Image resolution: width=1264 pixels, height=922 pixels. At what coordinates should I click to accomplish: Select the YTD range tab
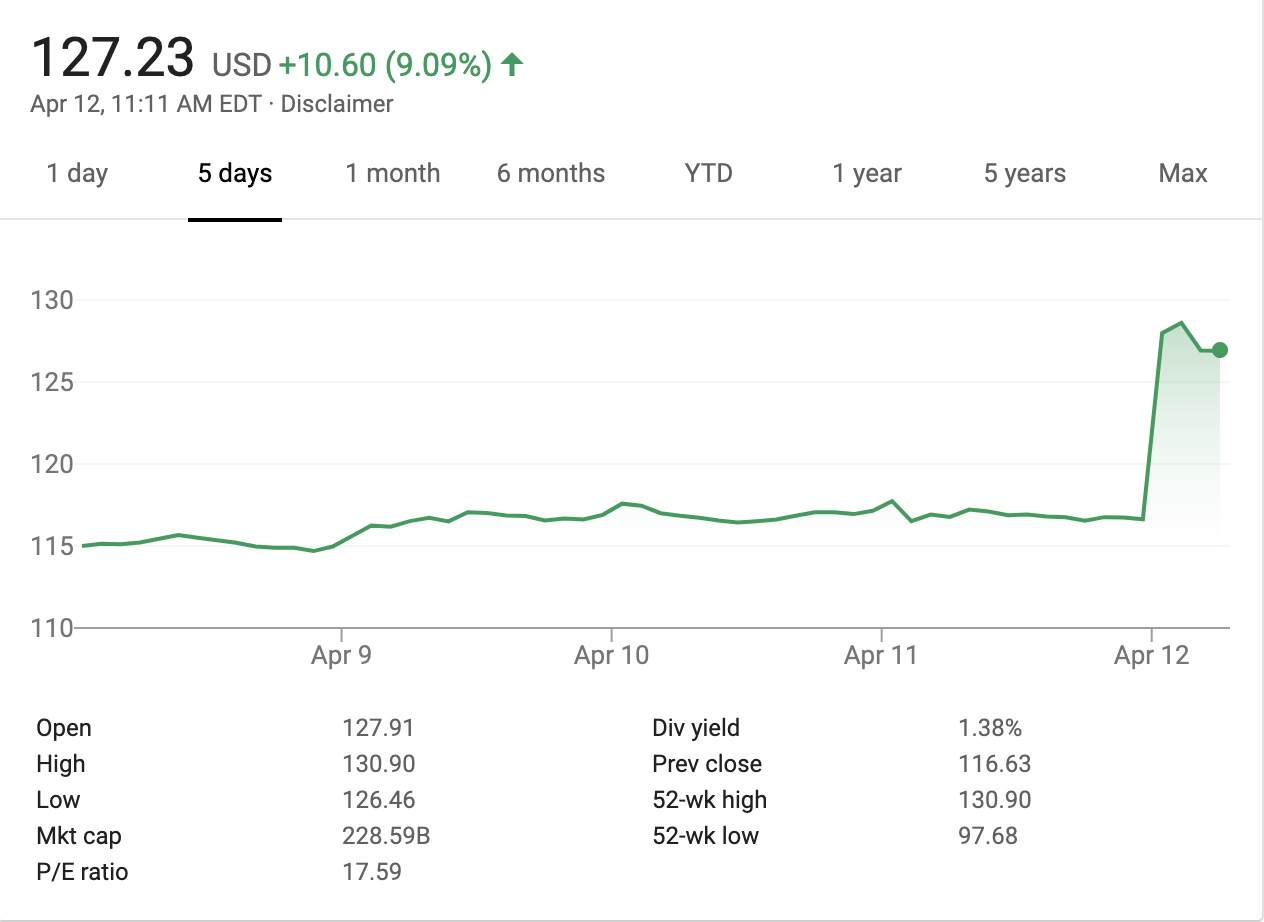(709, 174)
